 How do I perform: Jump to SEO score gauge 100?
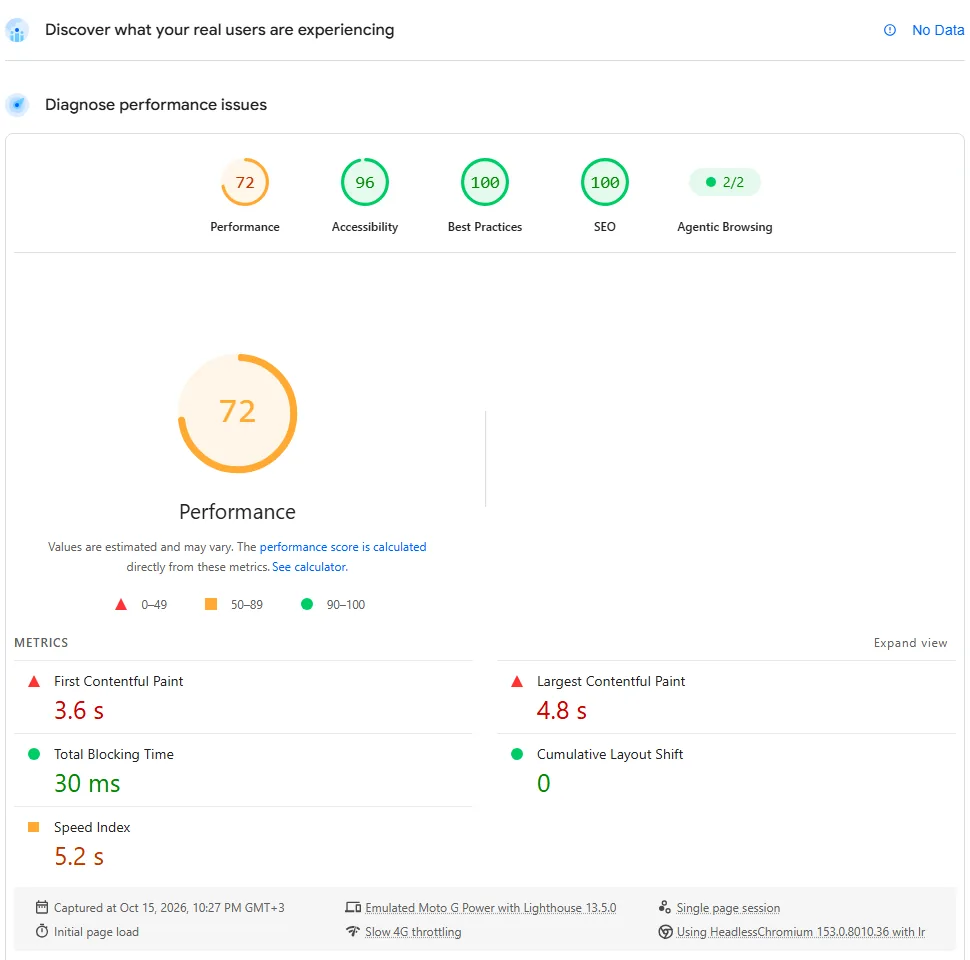[605, 182]
